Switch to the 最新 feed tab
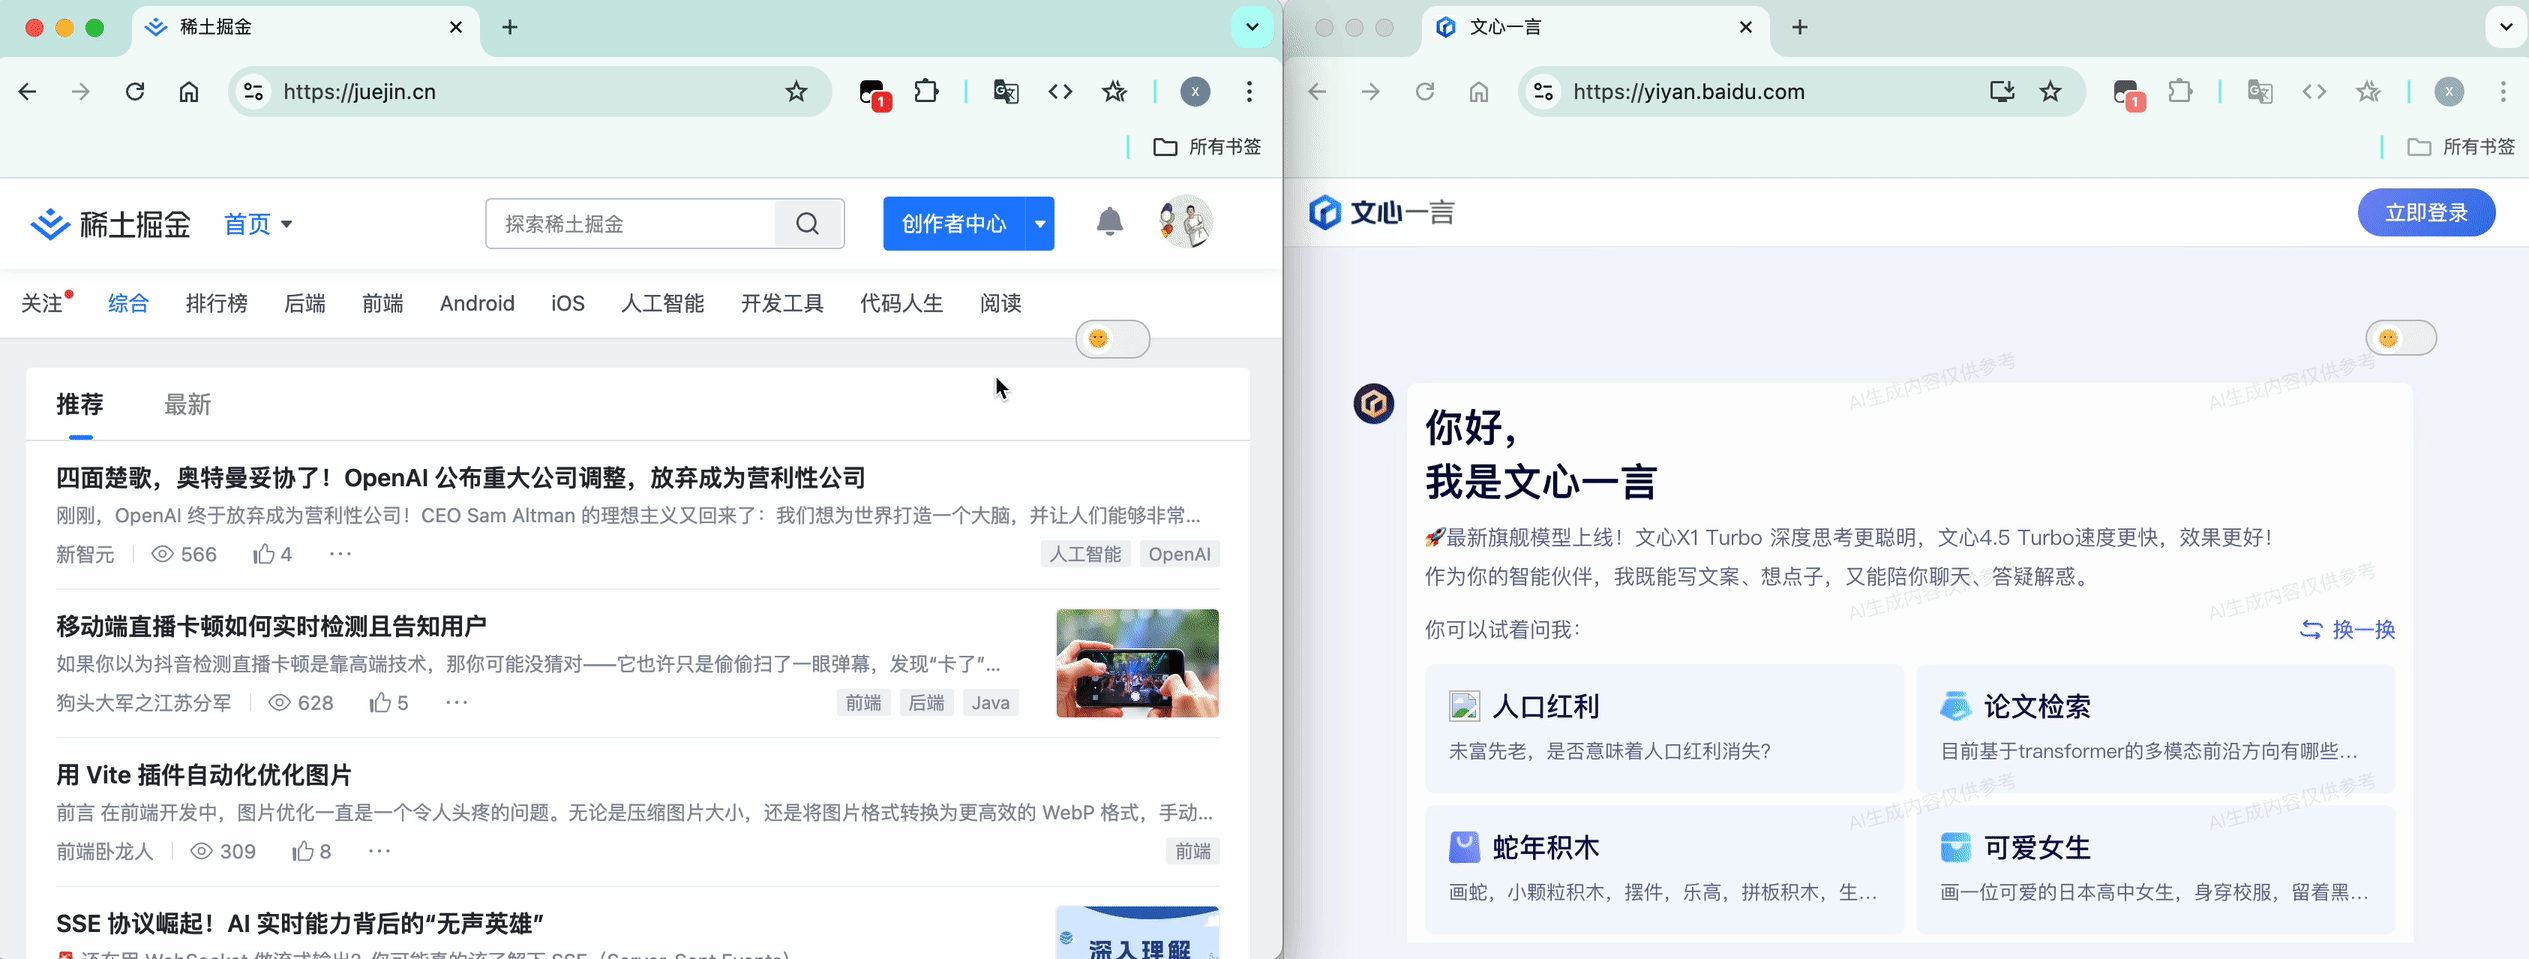Screen dimensions: 2529x959 tap(187, 405)
